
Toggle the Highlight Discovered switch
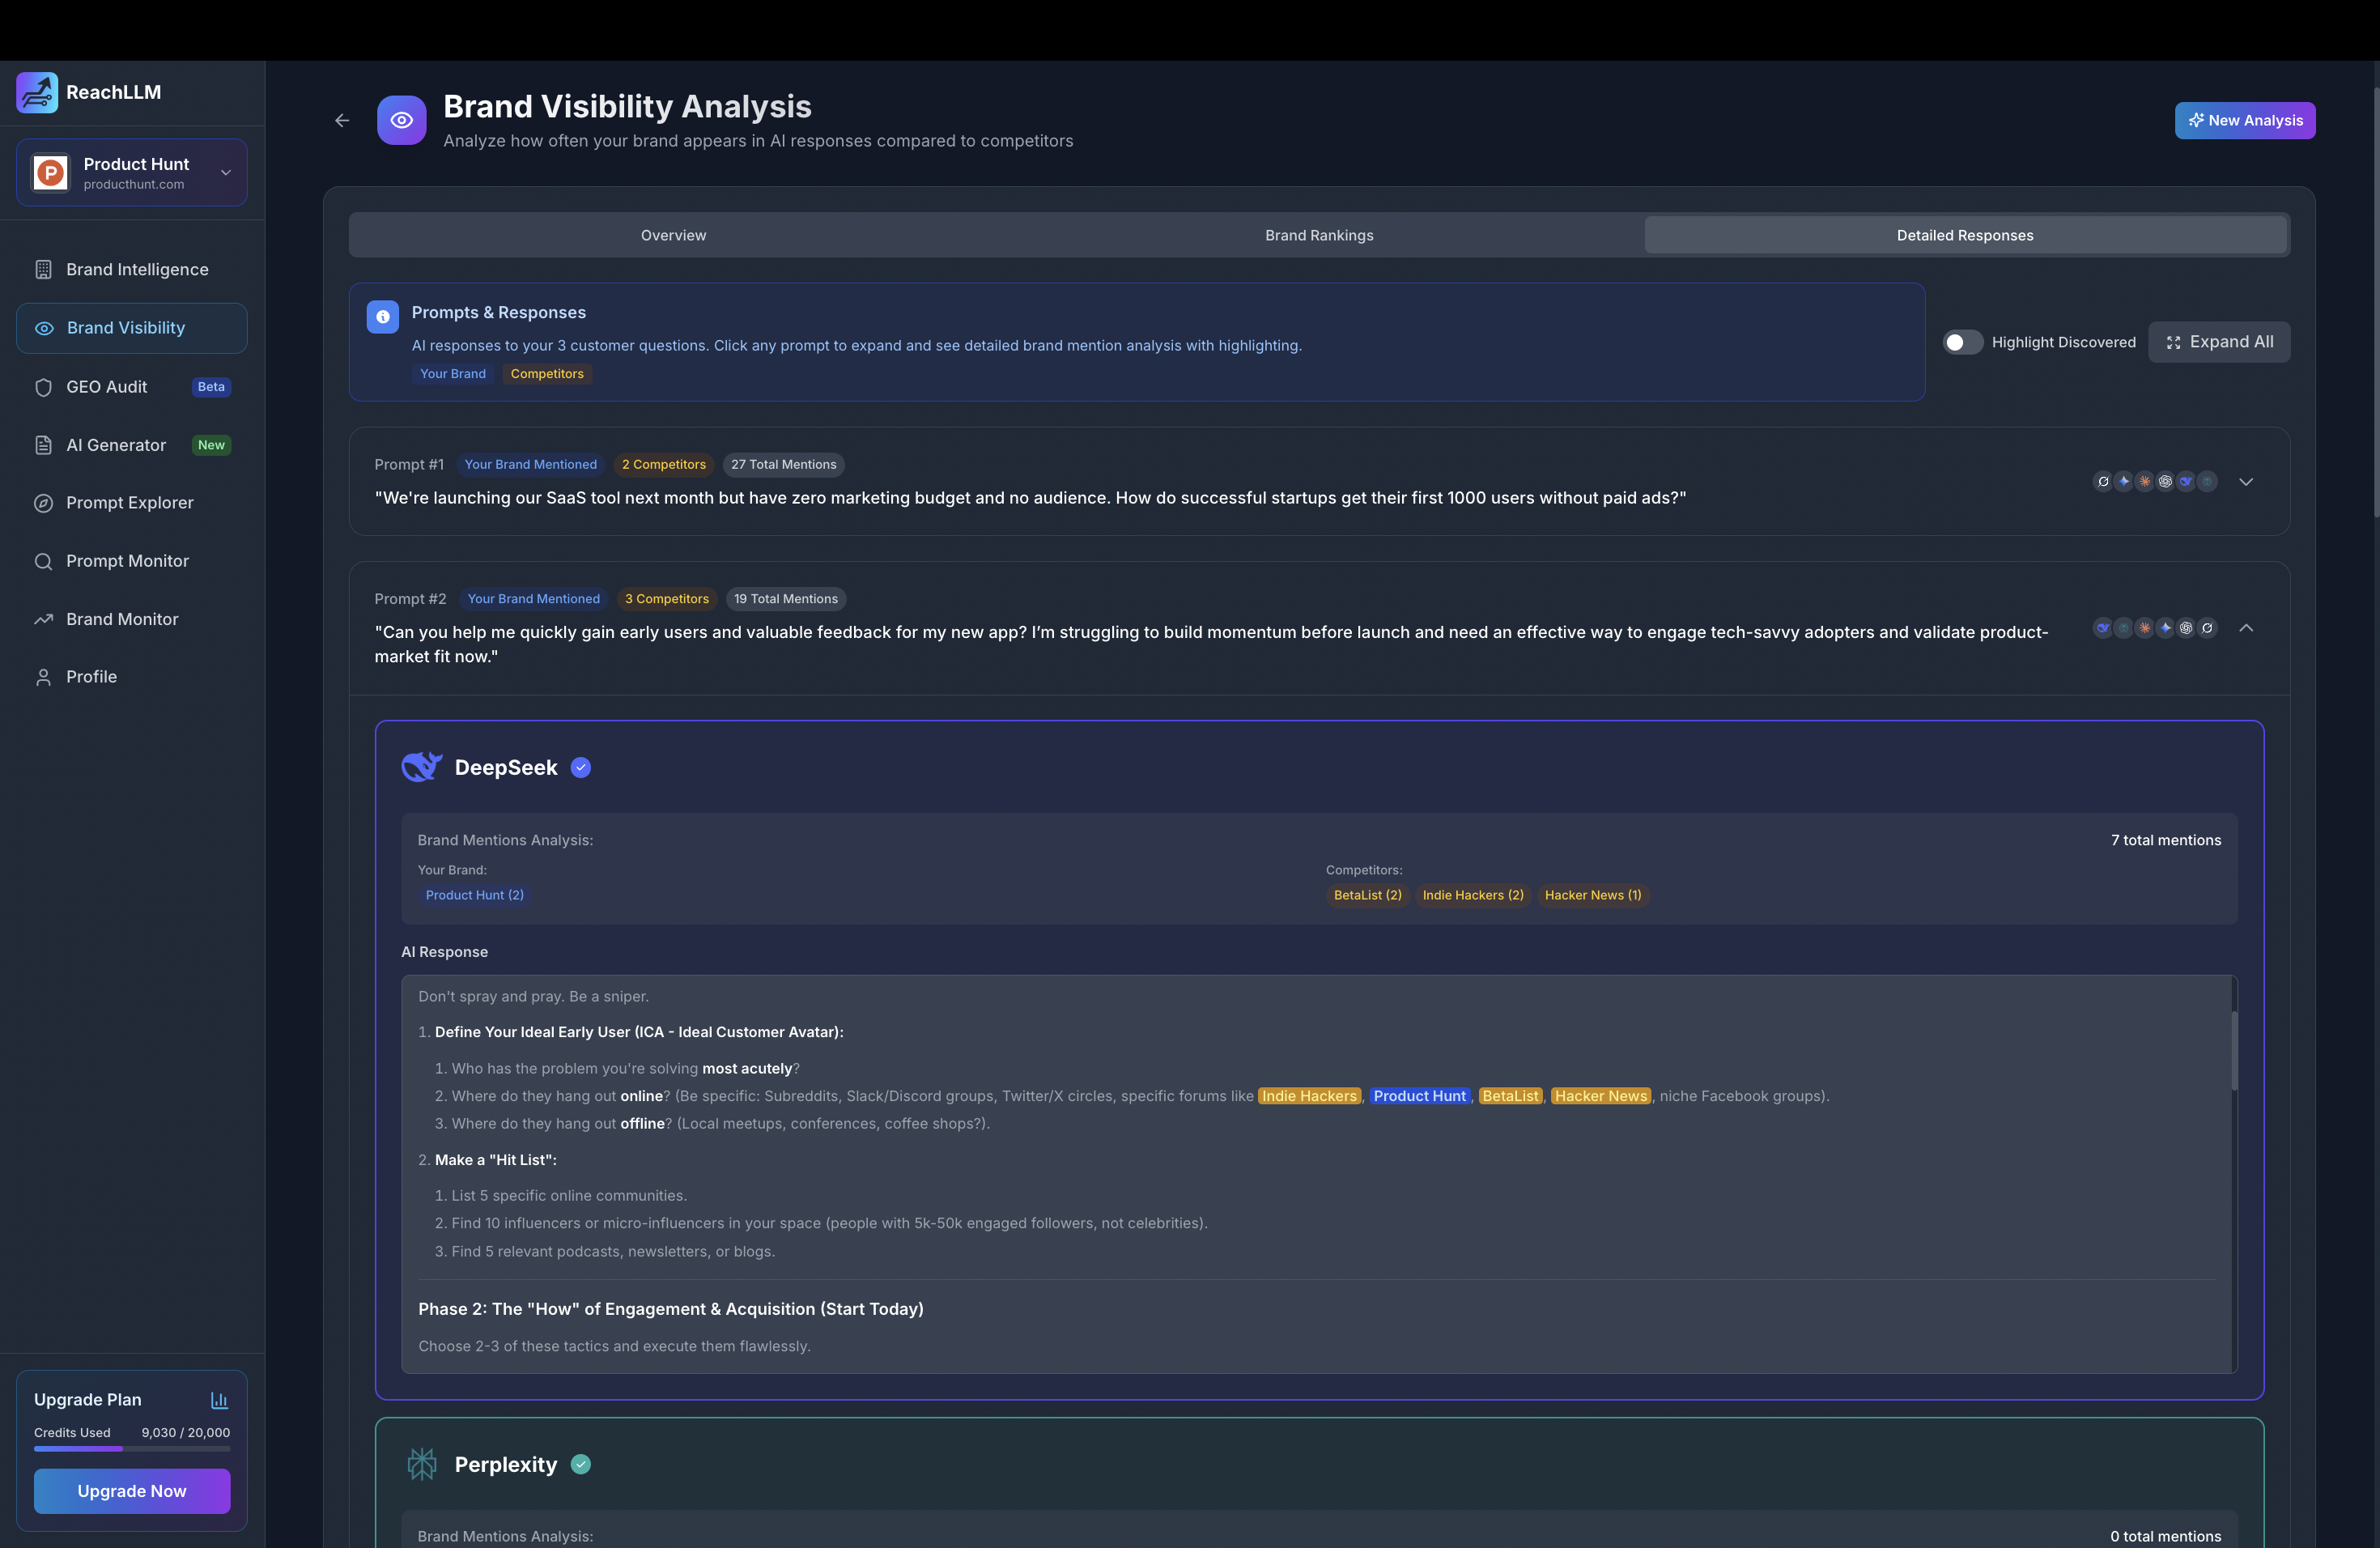click(x=1962, y=342)
